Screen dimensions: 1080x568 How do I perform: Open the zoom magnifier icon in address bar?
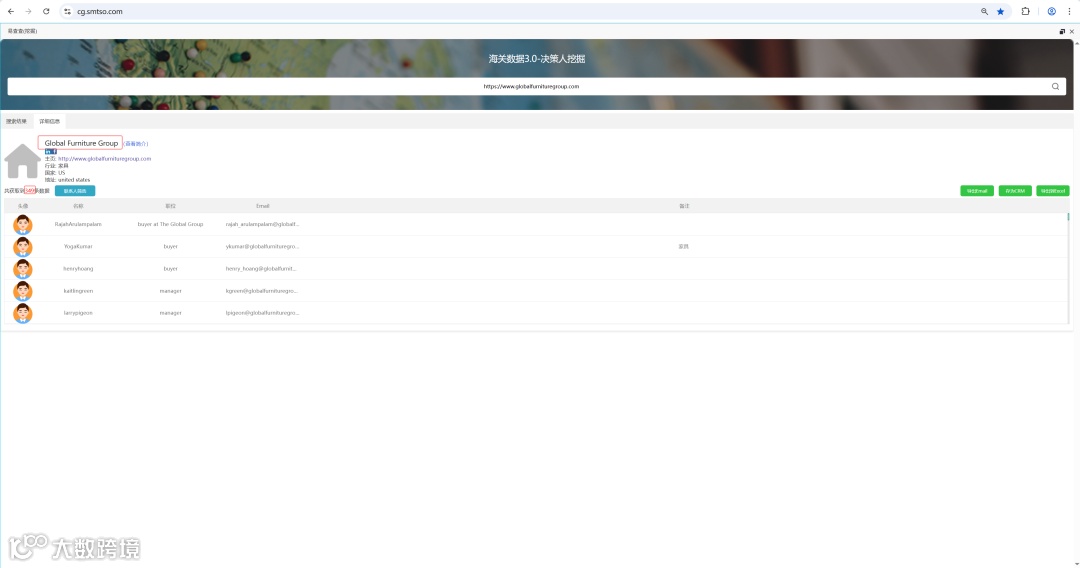pyautogui.click(x=984, y=11)
